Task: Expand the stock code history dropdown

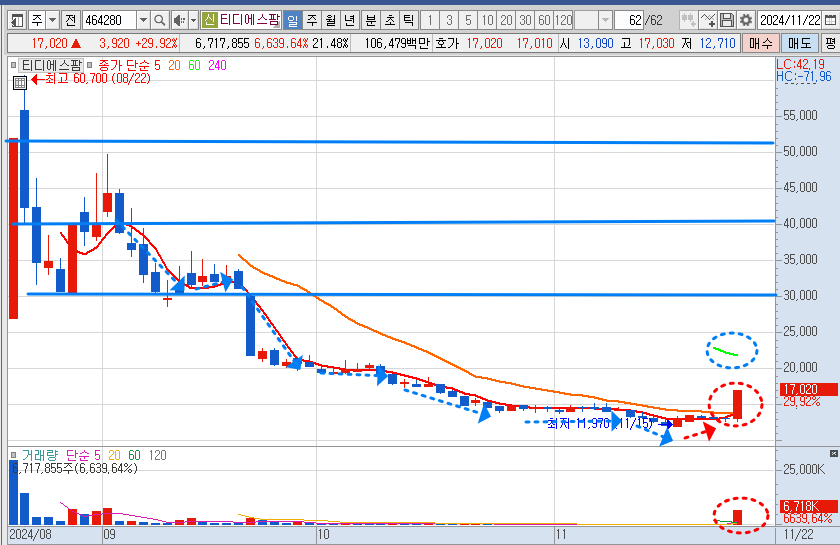Action: point(143,20)
